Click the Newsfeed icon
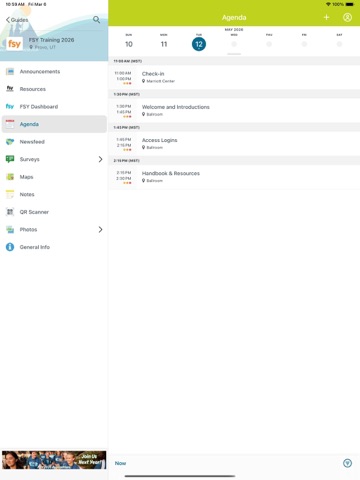Image resolution: width=360 pixels, height=480 pixels. pos(10,142)
